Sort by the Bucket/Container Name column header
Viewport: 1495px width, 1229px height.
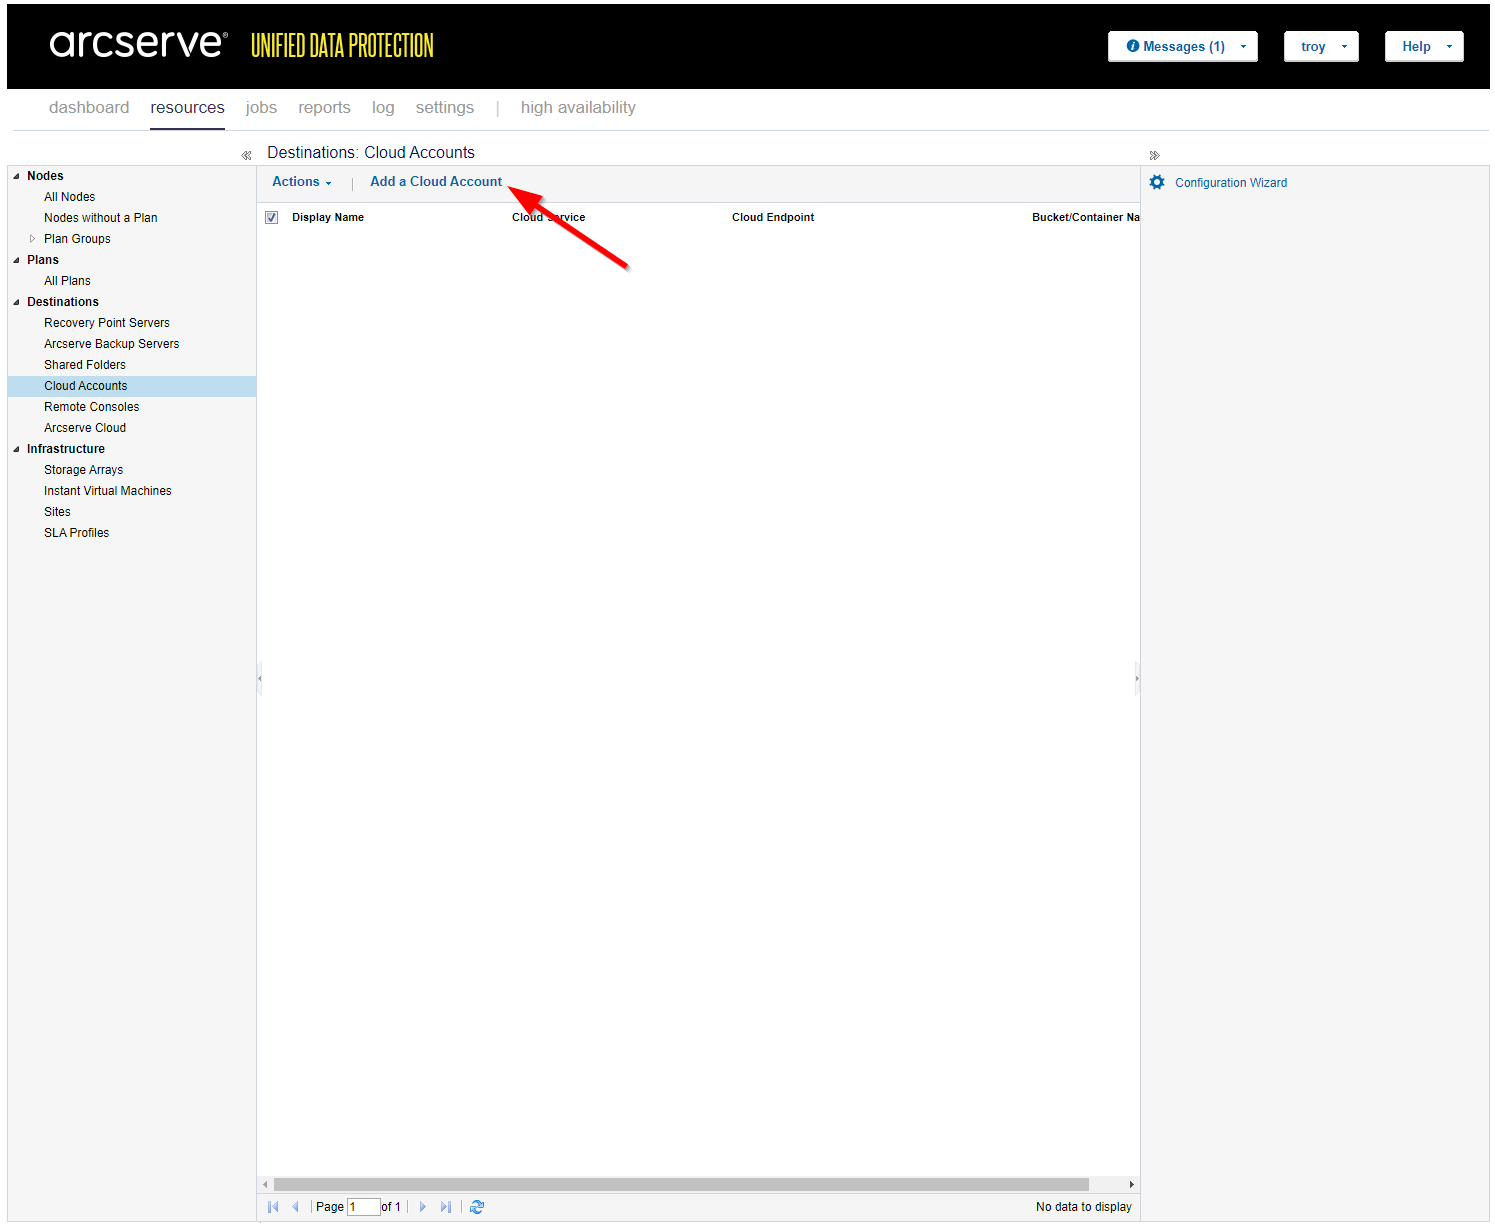1086,217
